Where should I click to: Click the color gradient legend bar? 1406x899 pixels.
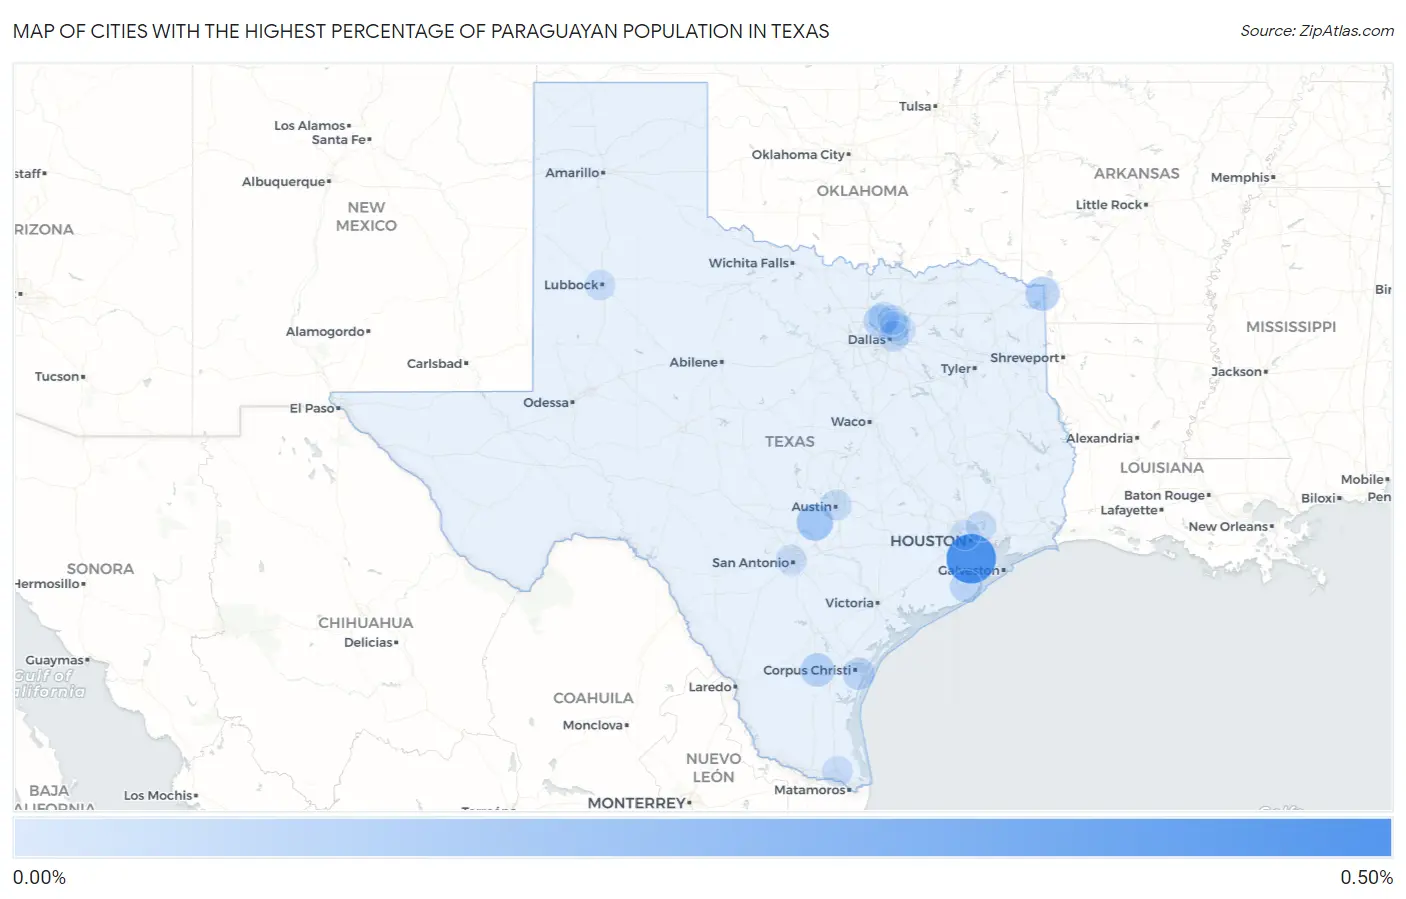point(702,837)
